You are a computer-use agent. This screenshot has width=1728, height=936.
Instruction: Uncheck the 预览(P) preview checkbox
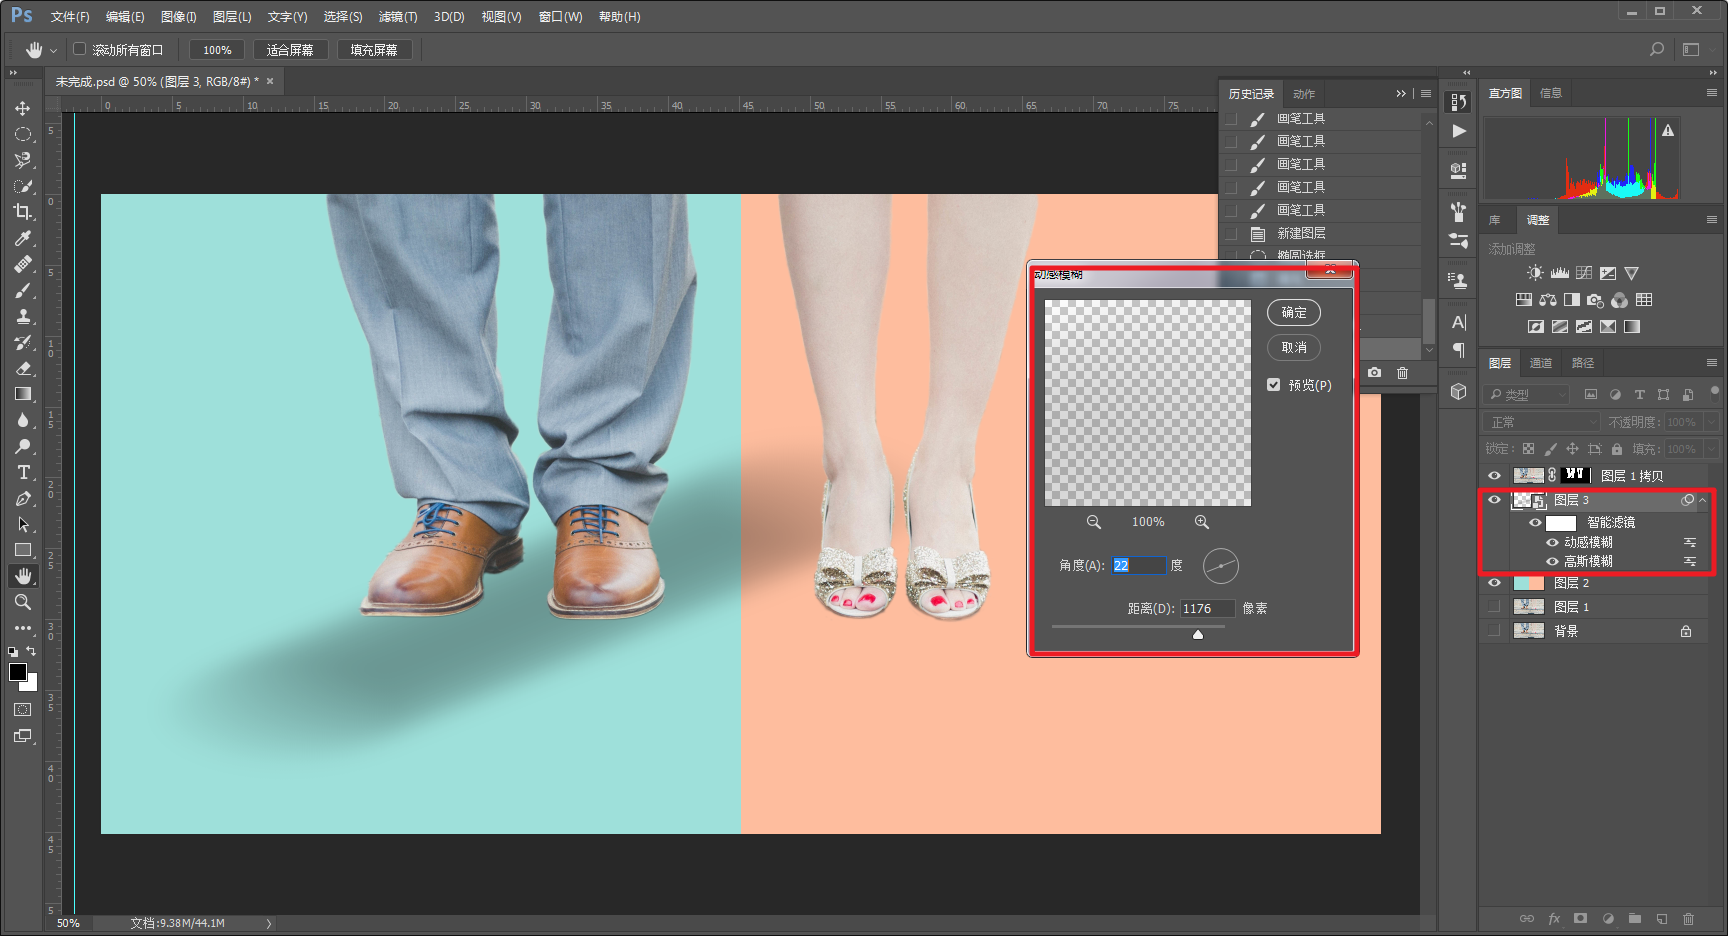pyautogui.click(x=1274, y=385)
